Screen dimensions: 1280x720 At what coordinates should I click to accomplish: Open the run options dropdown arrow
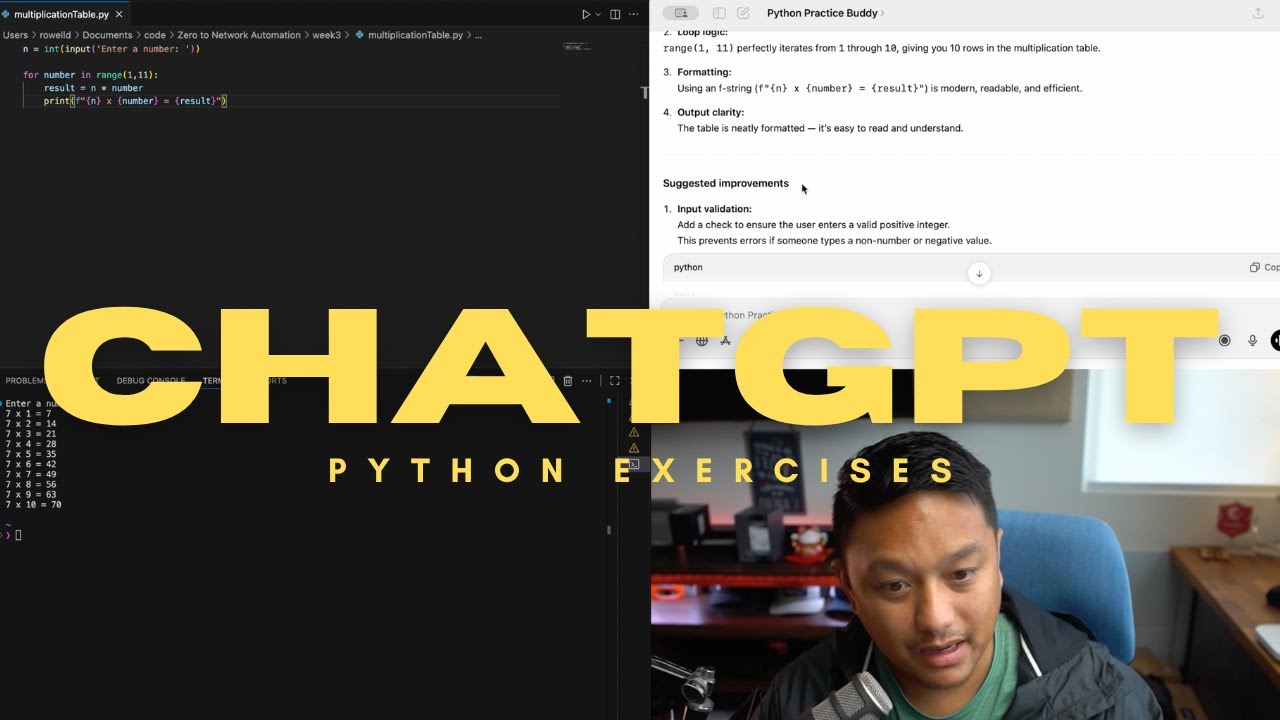(x=598, y=14)
